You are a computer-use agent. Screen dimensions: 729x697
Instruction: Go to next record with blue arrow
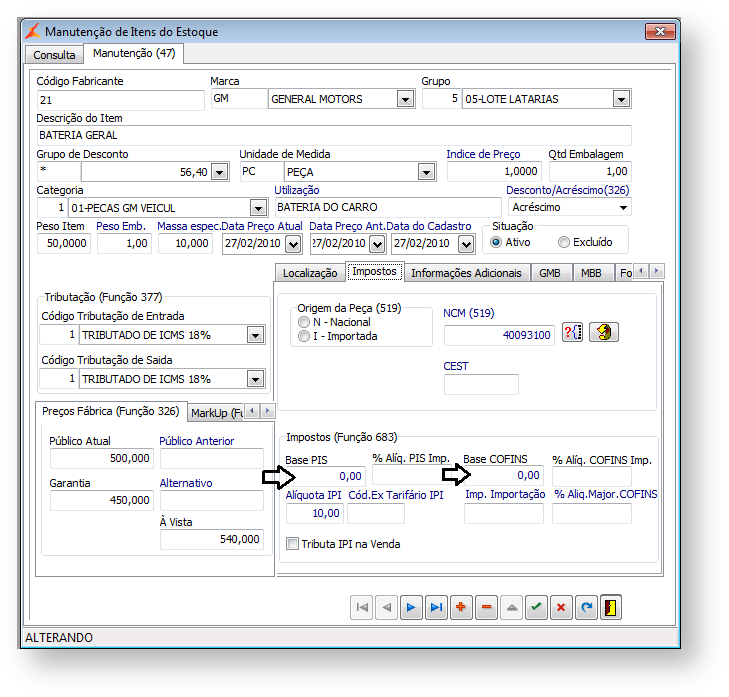tap(410, 606)
